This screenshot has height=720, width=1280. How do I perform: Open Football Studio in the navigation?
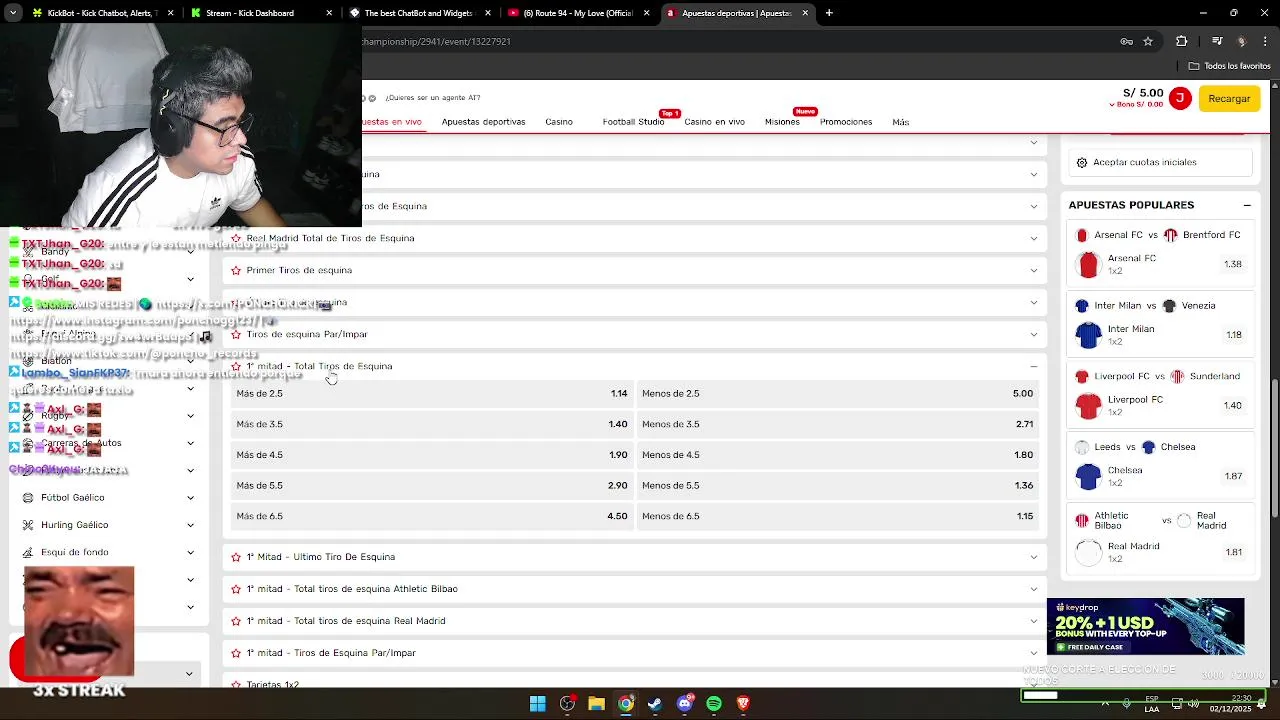tap(633, 122)
